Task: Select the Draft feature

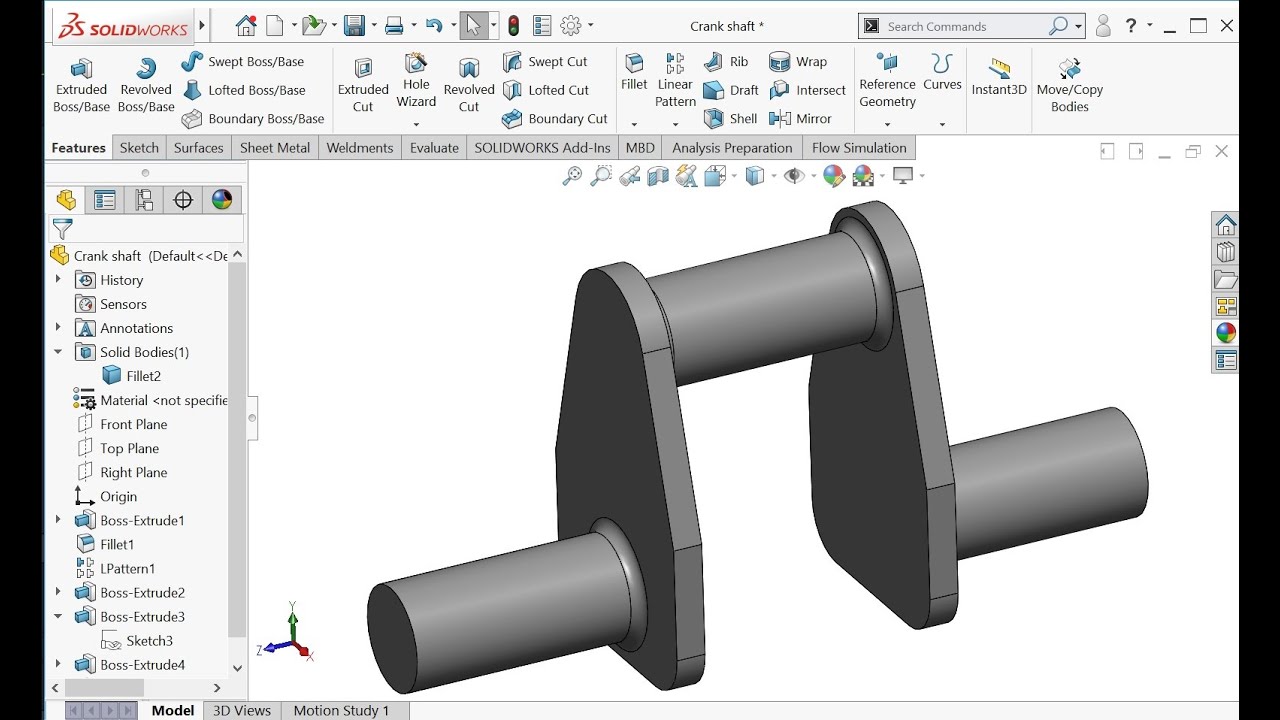Action: pyautogui.click(x=731, y=90)
